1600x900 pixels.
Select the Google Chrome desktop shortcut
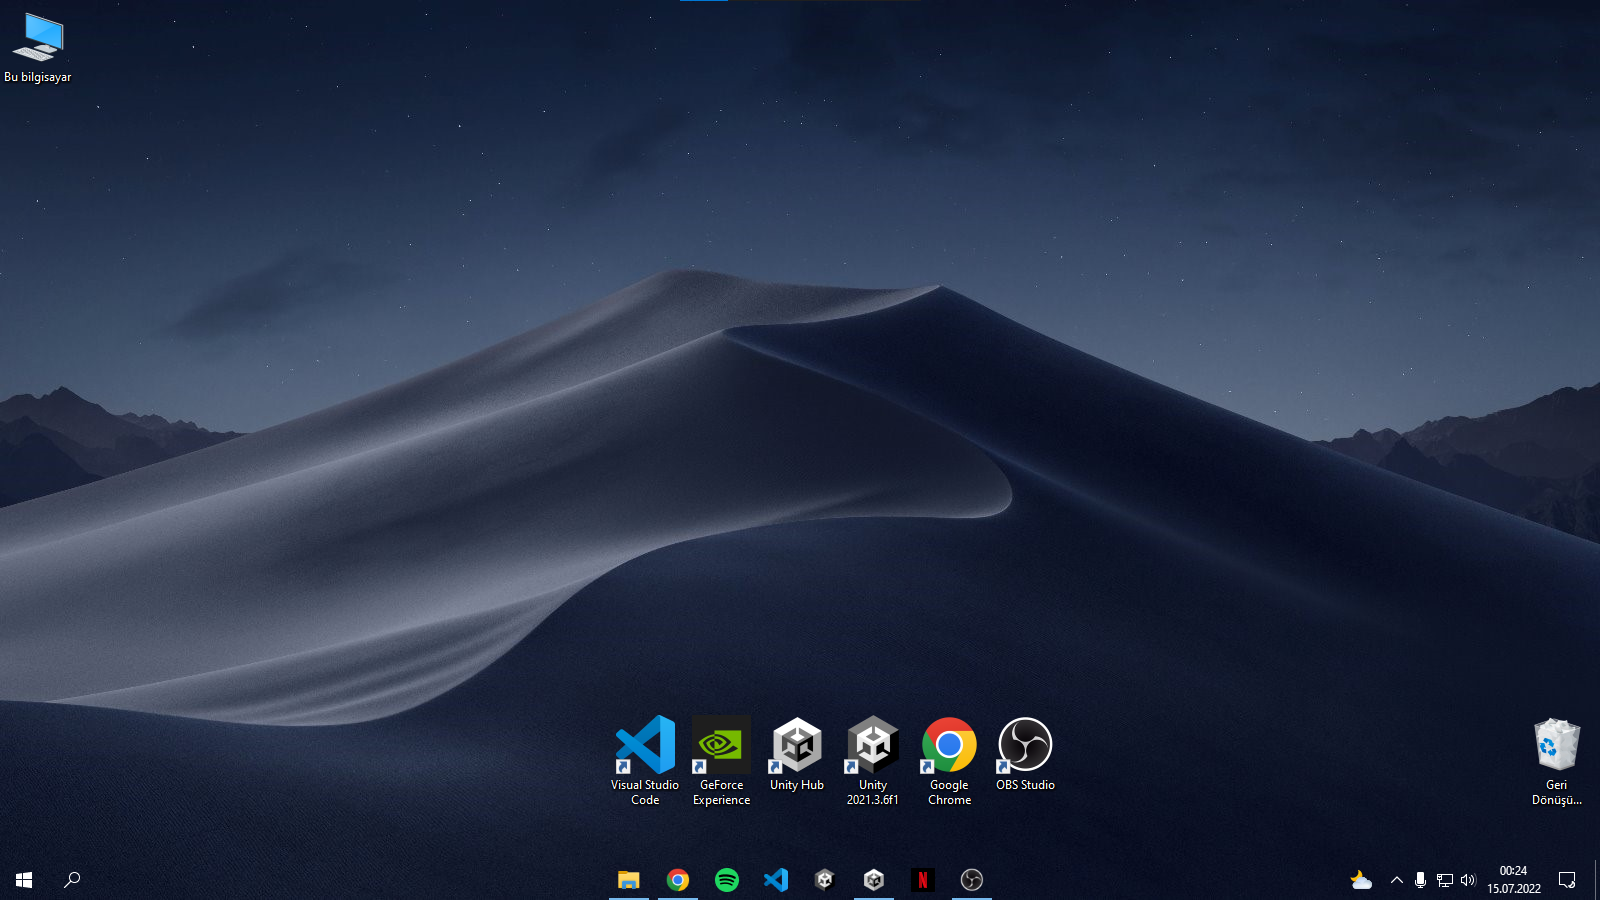(949, 760)
